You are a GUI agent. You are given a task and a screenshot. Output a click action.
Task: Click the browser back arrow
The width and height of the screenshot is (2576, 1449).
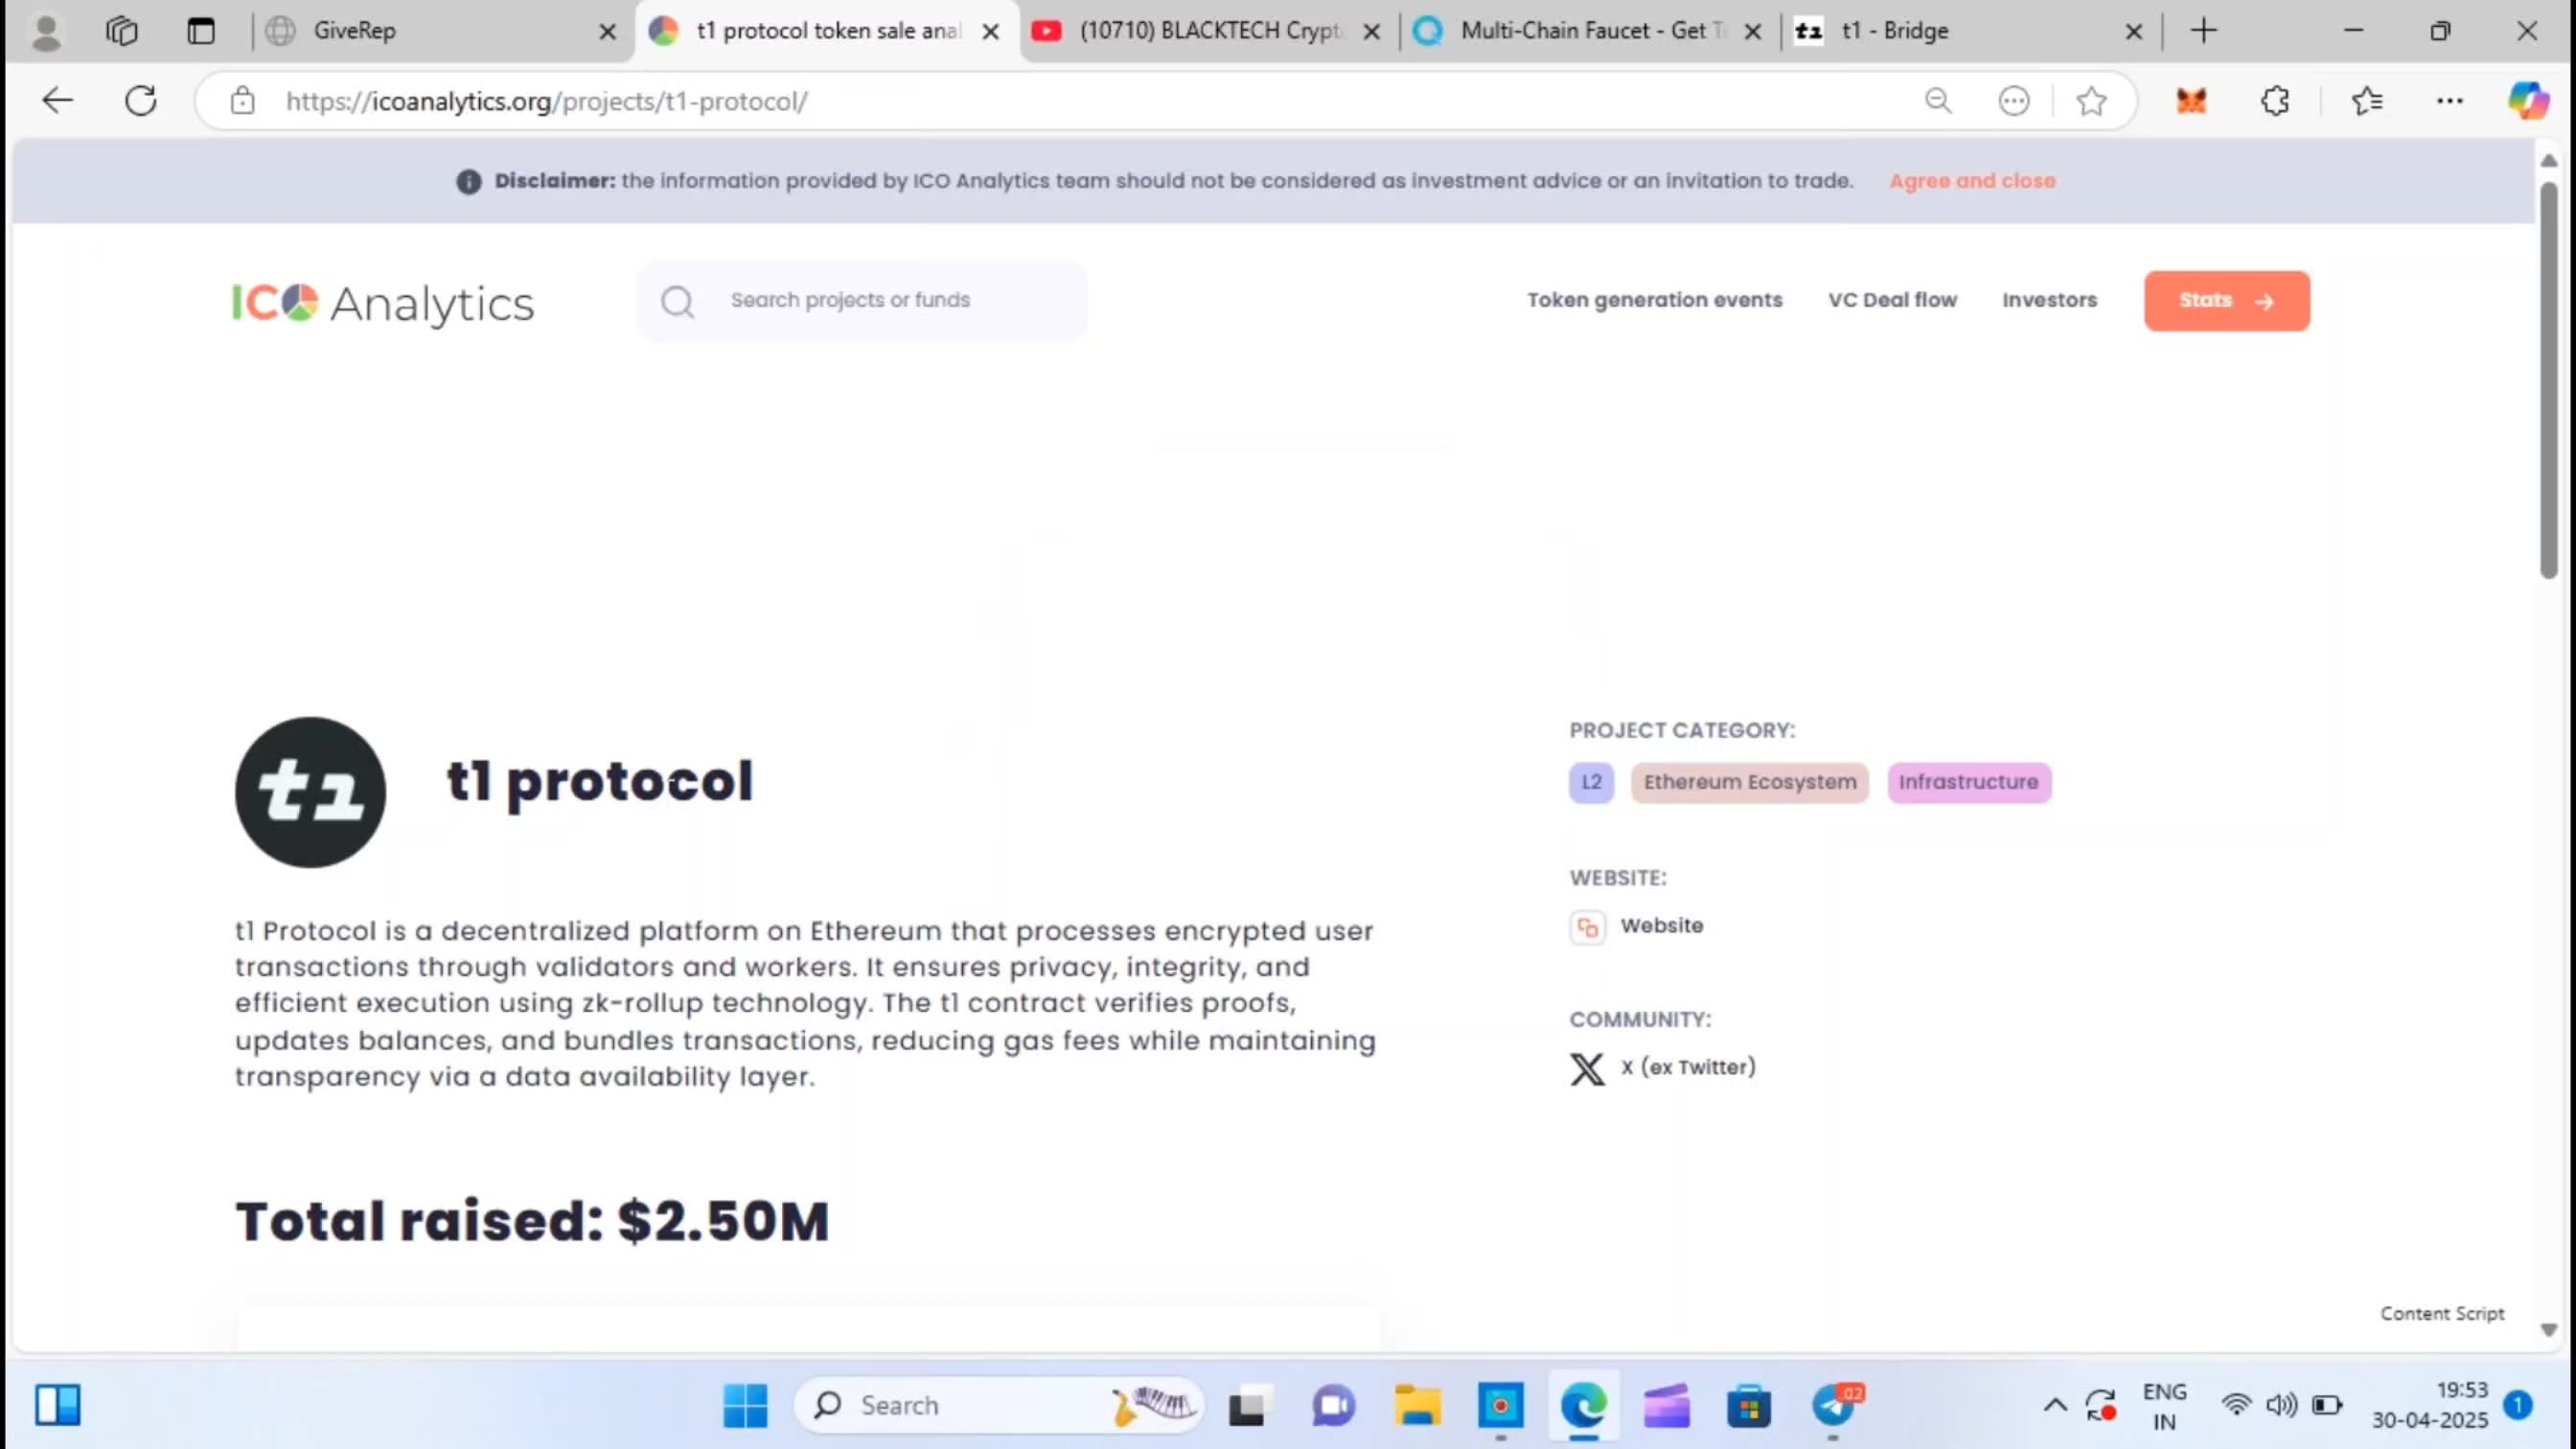(57, 100)
